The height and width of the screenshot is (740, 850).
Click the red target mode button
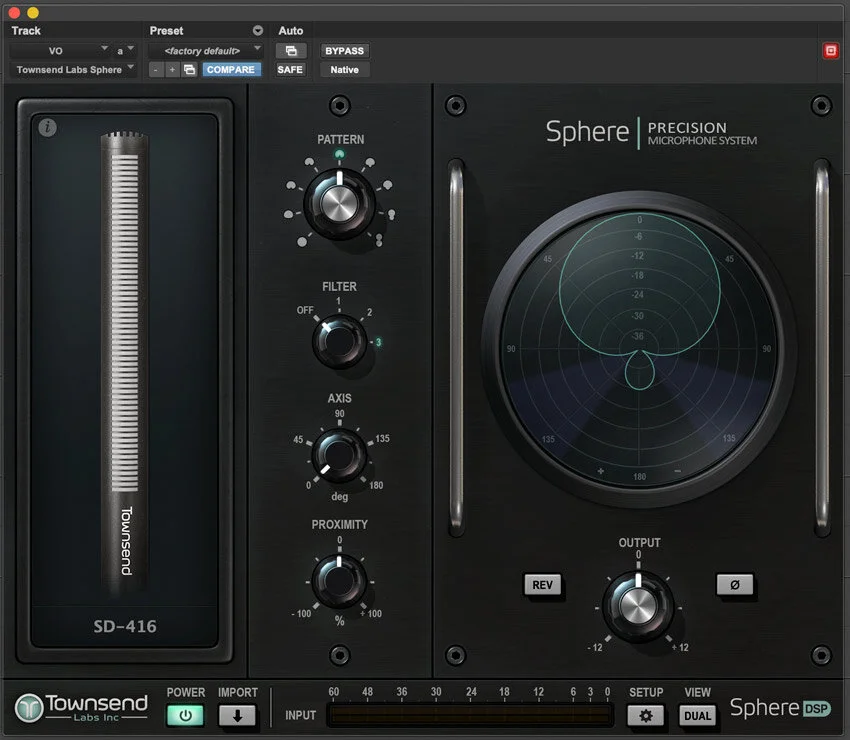830,51
